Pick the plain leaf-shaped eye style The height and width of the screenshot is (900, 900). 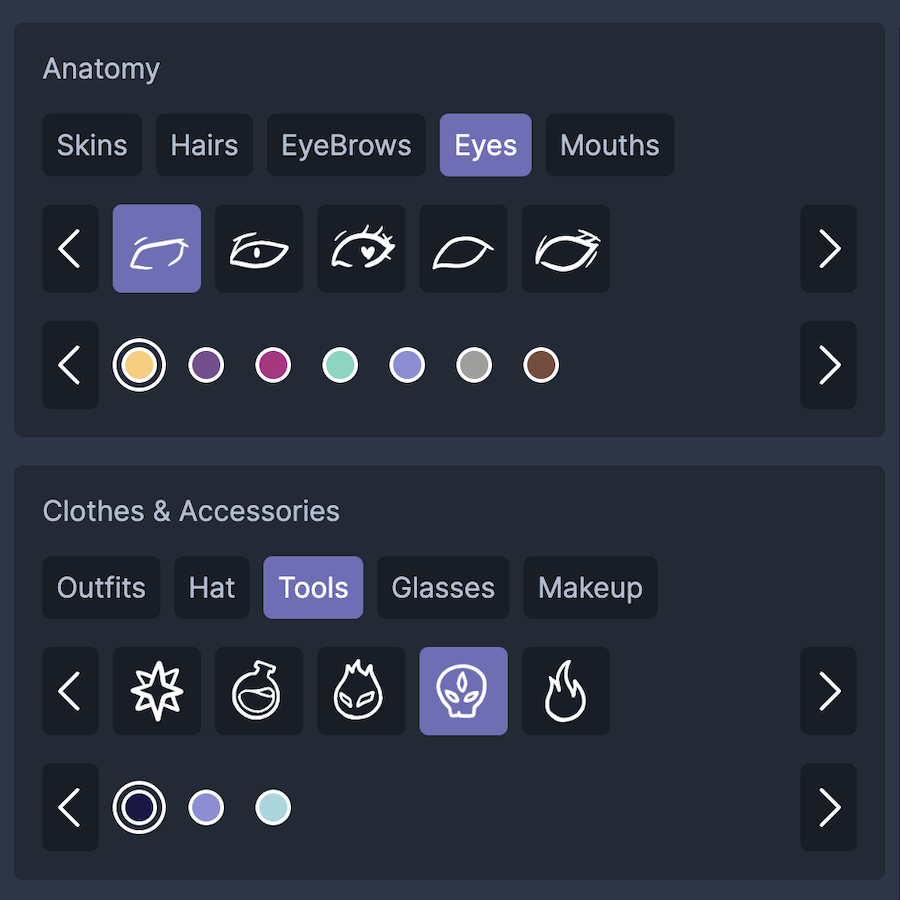click(x=464, y=249)
